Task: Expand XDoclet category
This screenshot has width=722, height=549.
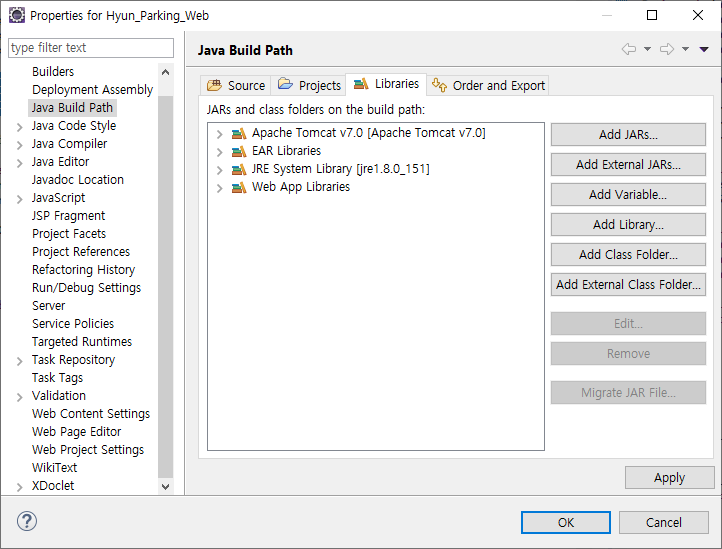Action: 19,487
